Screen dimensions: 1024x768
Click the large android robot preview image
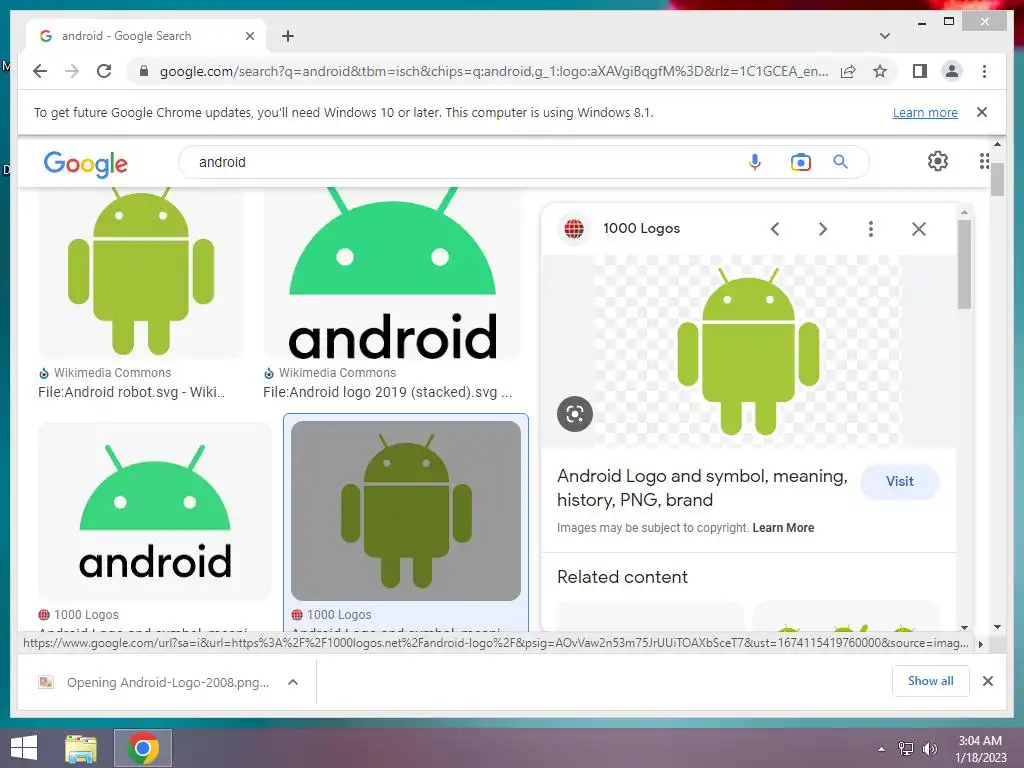748,351
